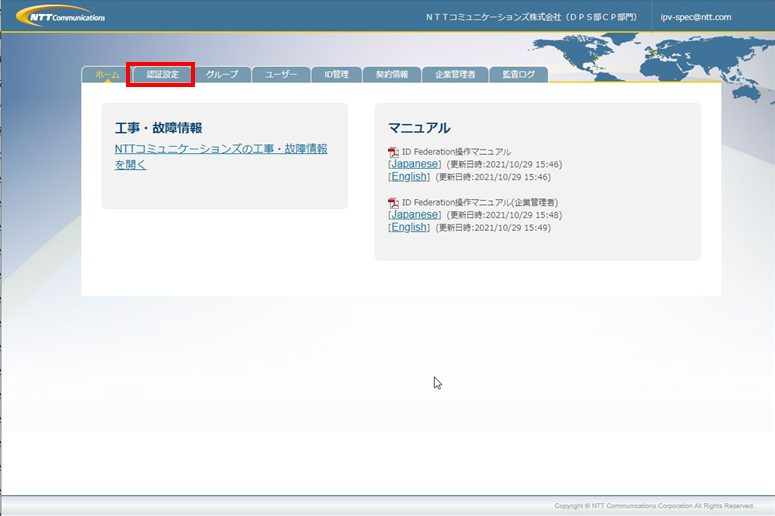Click the 工事・故障情報 heading

click(x=158, y=128)
